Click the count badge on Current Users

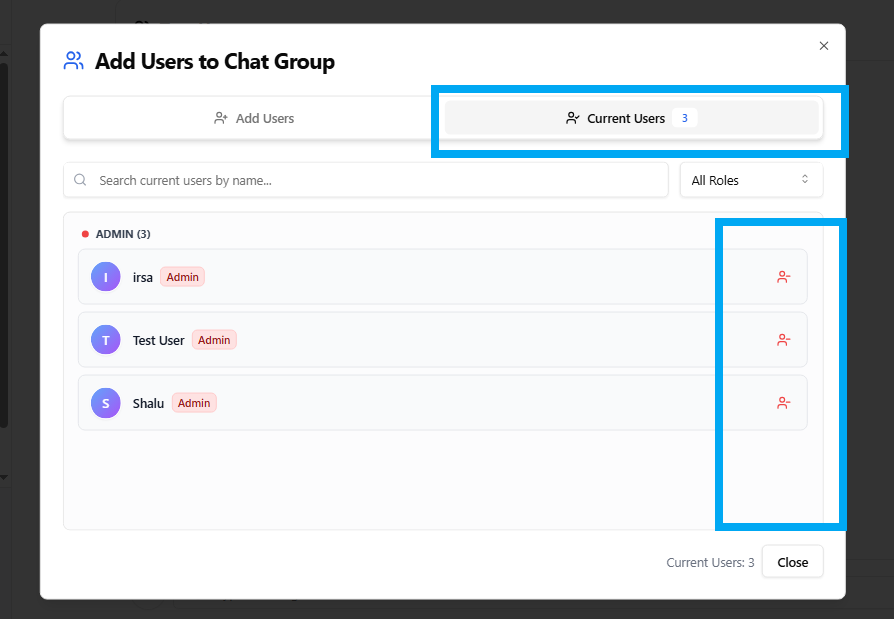point(685,118)
